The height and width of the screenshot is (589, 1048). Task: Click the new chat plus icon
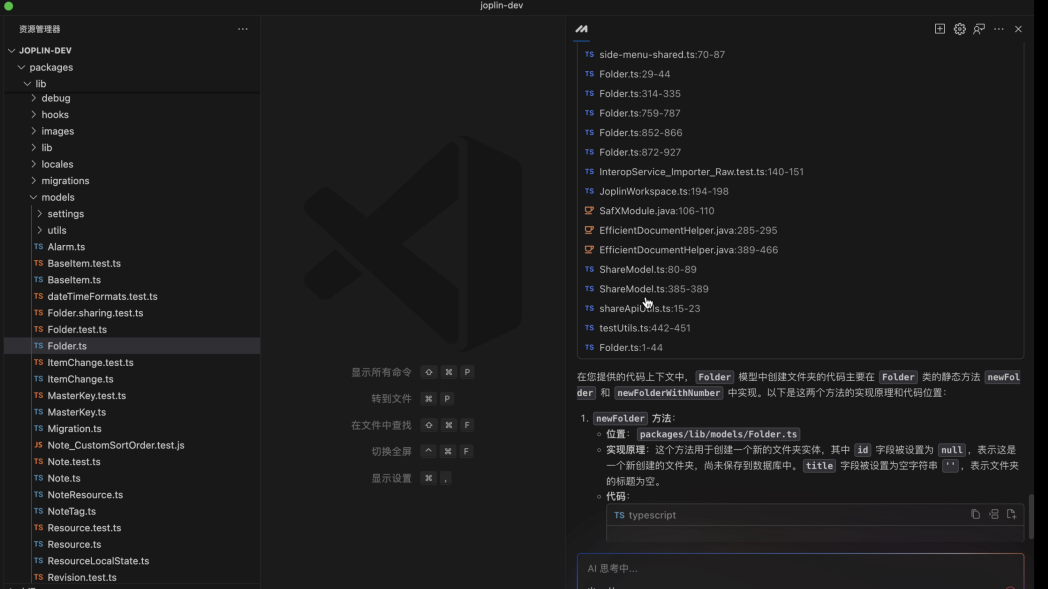tap(939, 29)
